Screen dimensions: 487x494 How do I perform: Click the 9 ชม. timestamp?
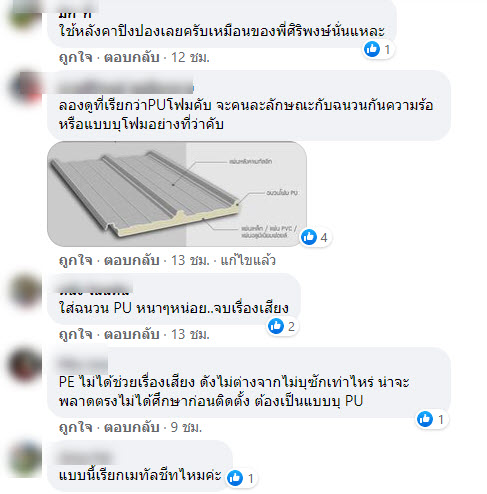(186, 427)
